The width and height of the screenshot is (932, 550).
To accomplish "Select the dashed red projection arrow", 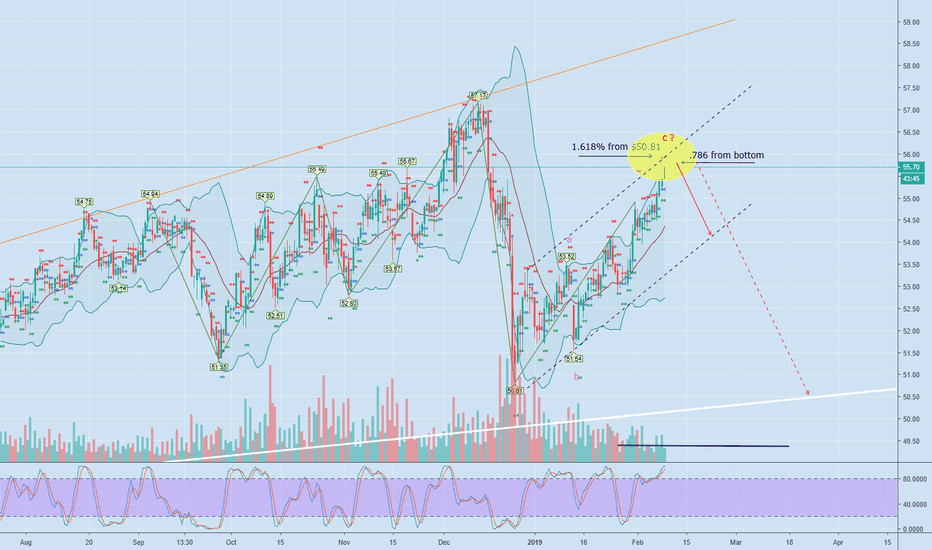I will click(753, 279).
